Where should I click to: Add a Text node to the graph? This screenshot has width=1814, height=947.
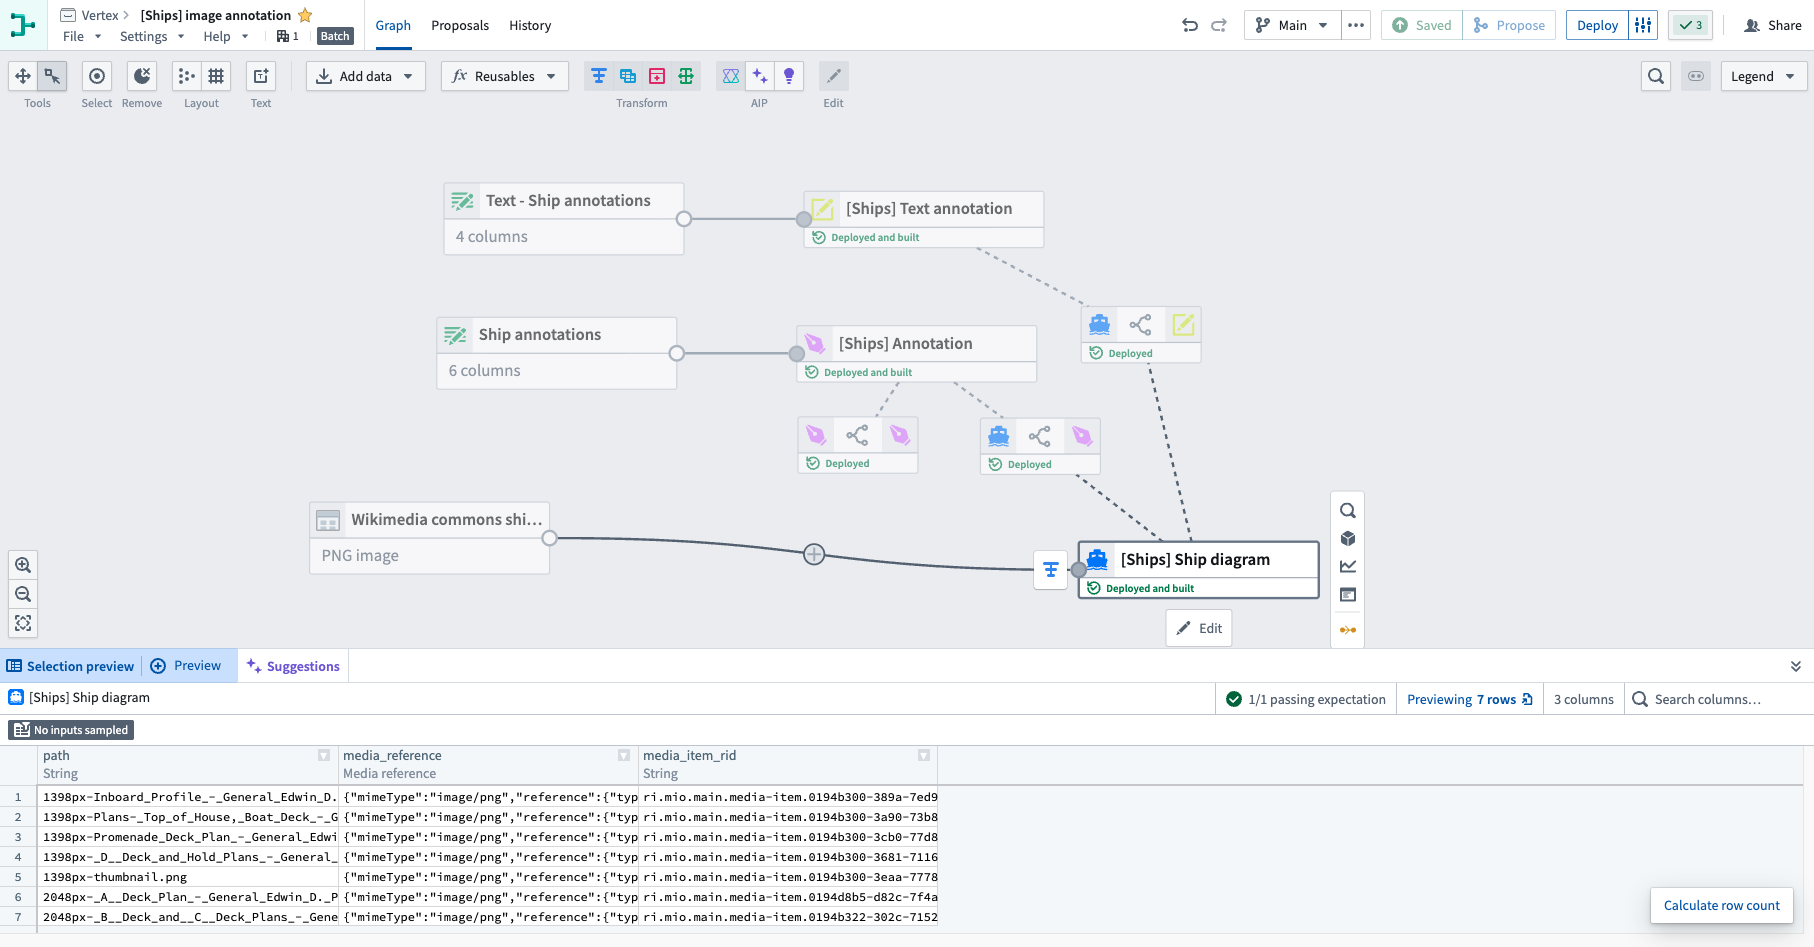tap(261, 76)
